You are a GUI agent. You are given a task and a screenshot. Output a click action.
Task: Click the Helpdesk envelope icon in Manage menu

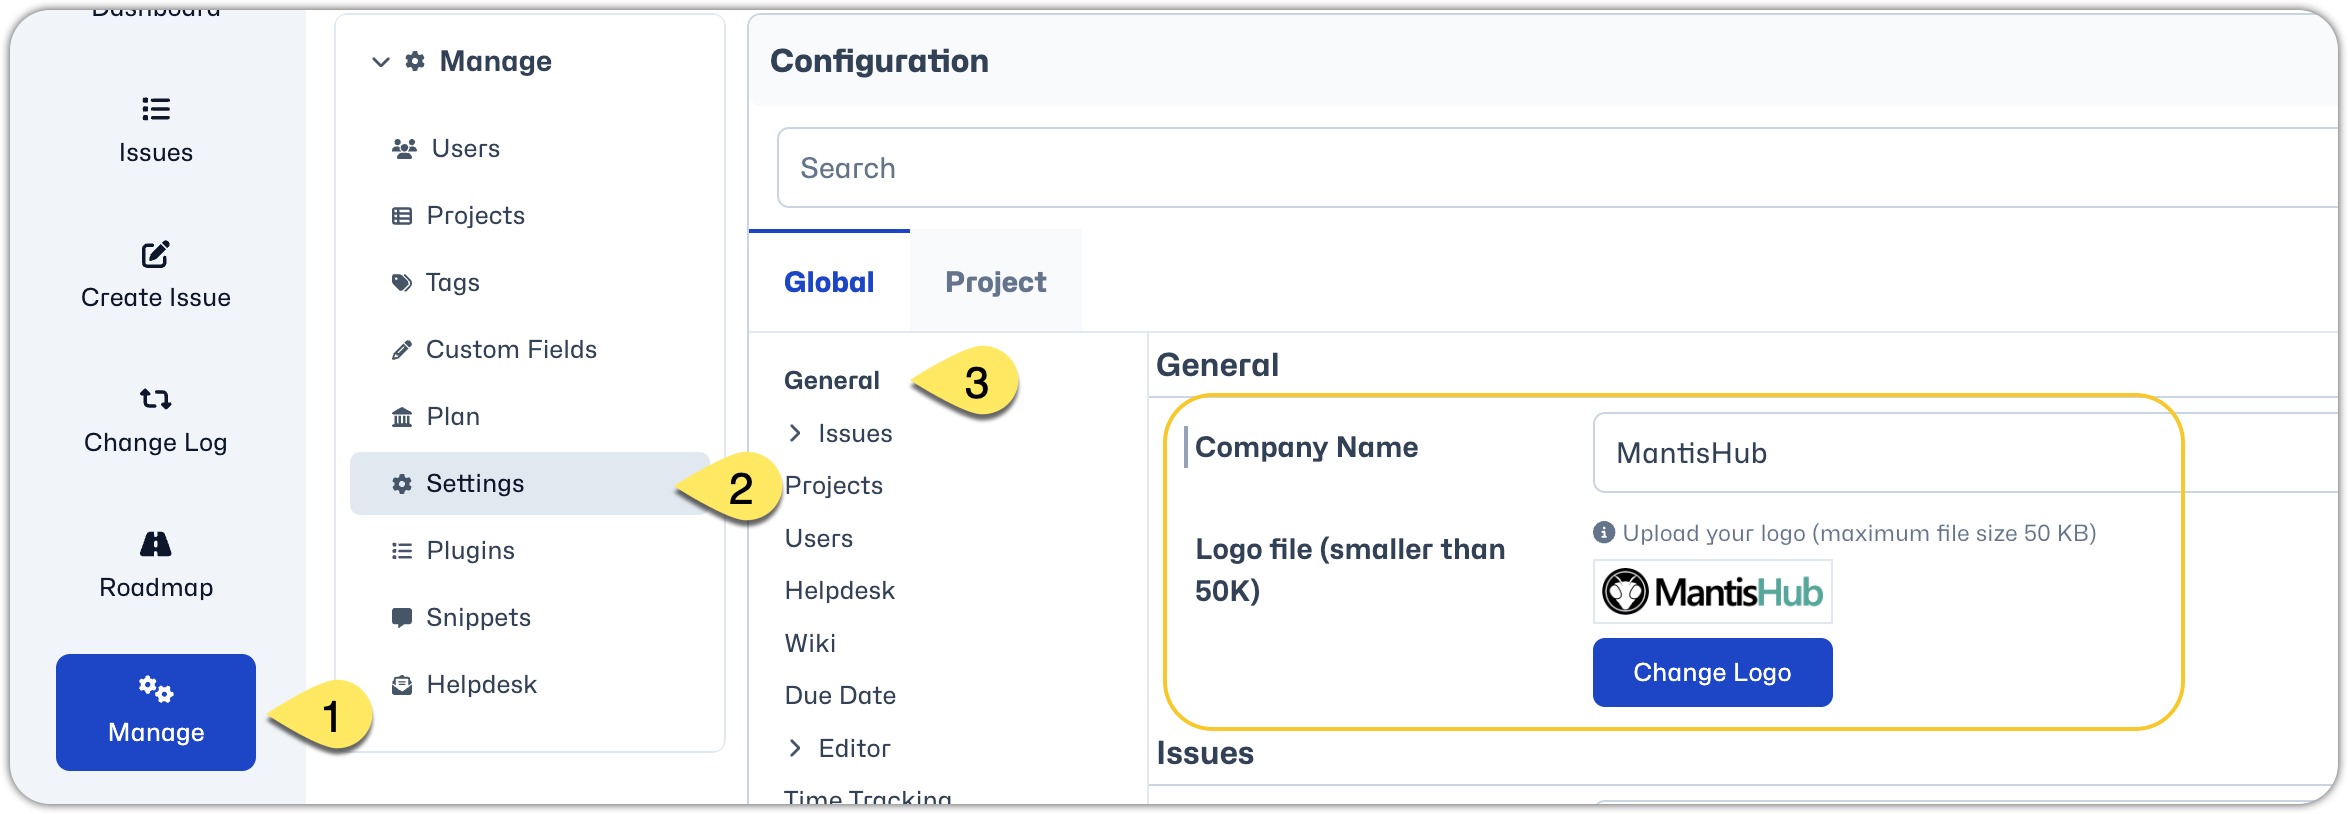pyautogui.click(x=402, y=685)
